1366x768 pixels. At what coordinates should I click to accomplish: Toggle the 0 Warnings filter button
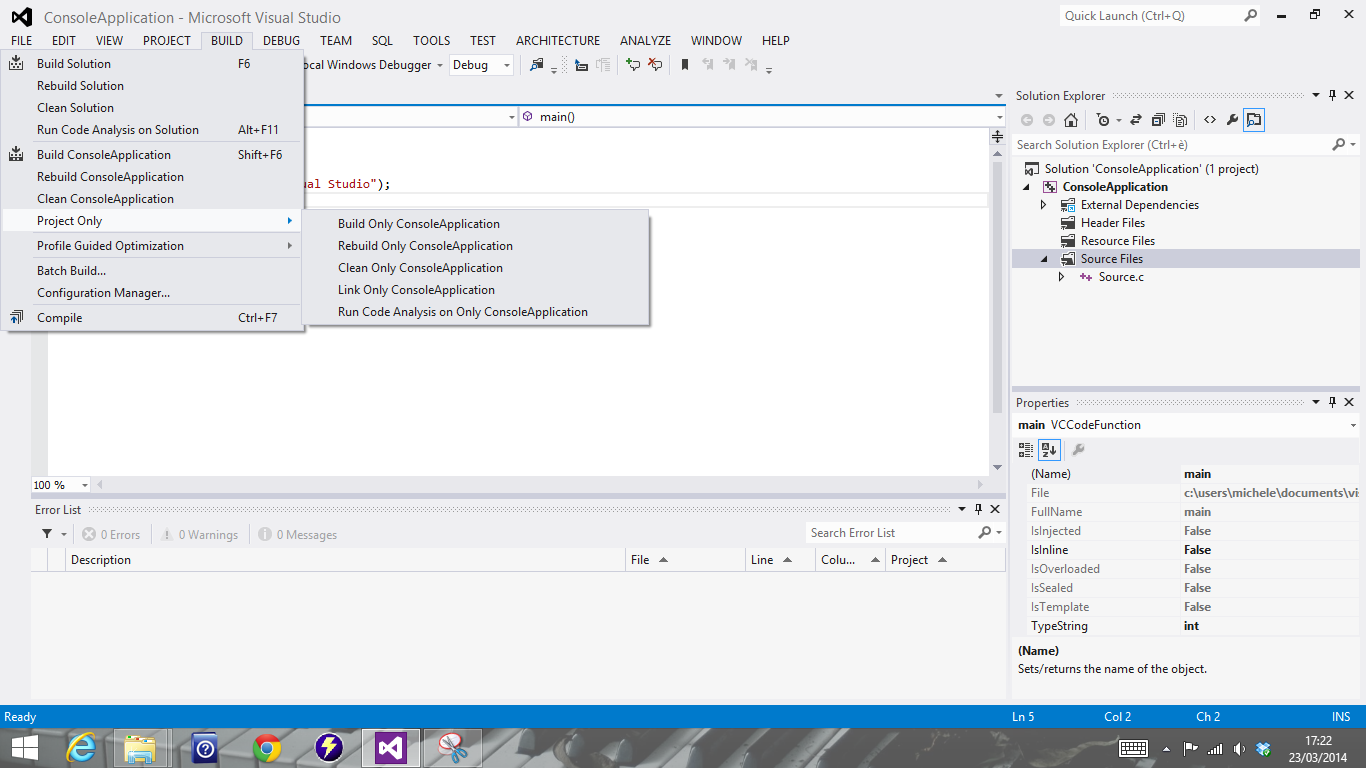coord(199,535)
